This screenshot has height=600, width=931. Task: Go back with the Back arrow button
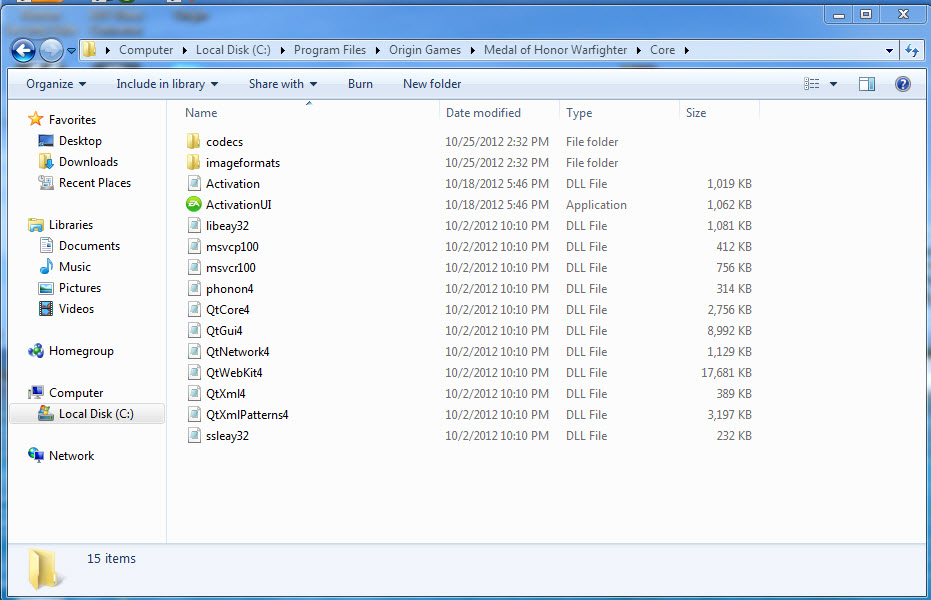[24, 50]
